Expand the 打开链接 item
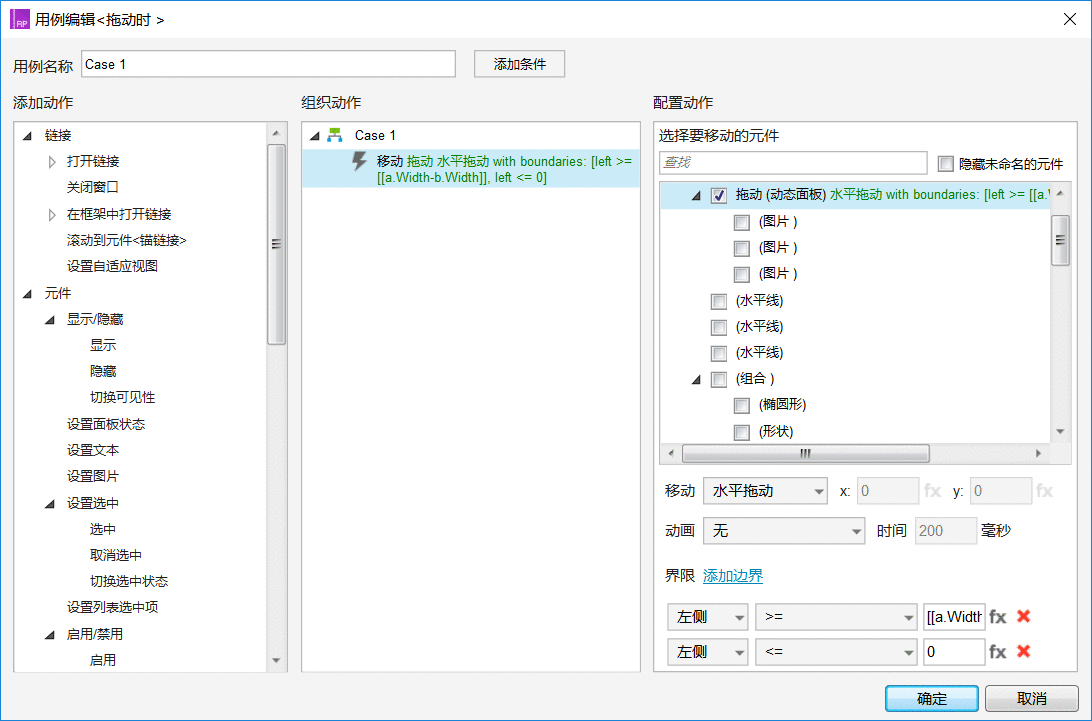Image resolution: width=1092 pixels, height=721 pixels. pyautogui.click(x=52, y=162)
